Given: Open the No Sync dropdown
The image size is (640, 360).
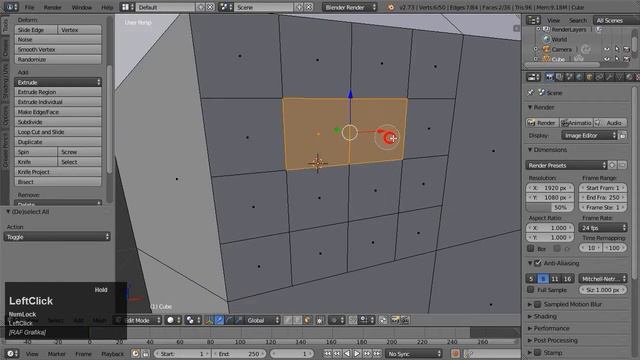Looking at the screenshot, I should pyautogui.click(x=414, y=354).
